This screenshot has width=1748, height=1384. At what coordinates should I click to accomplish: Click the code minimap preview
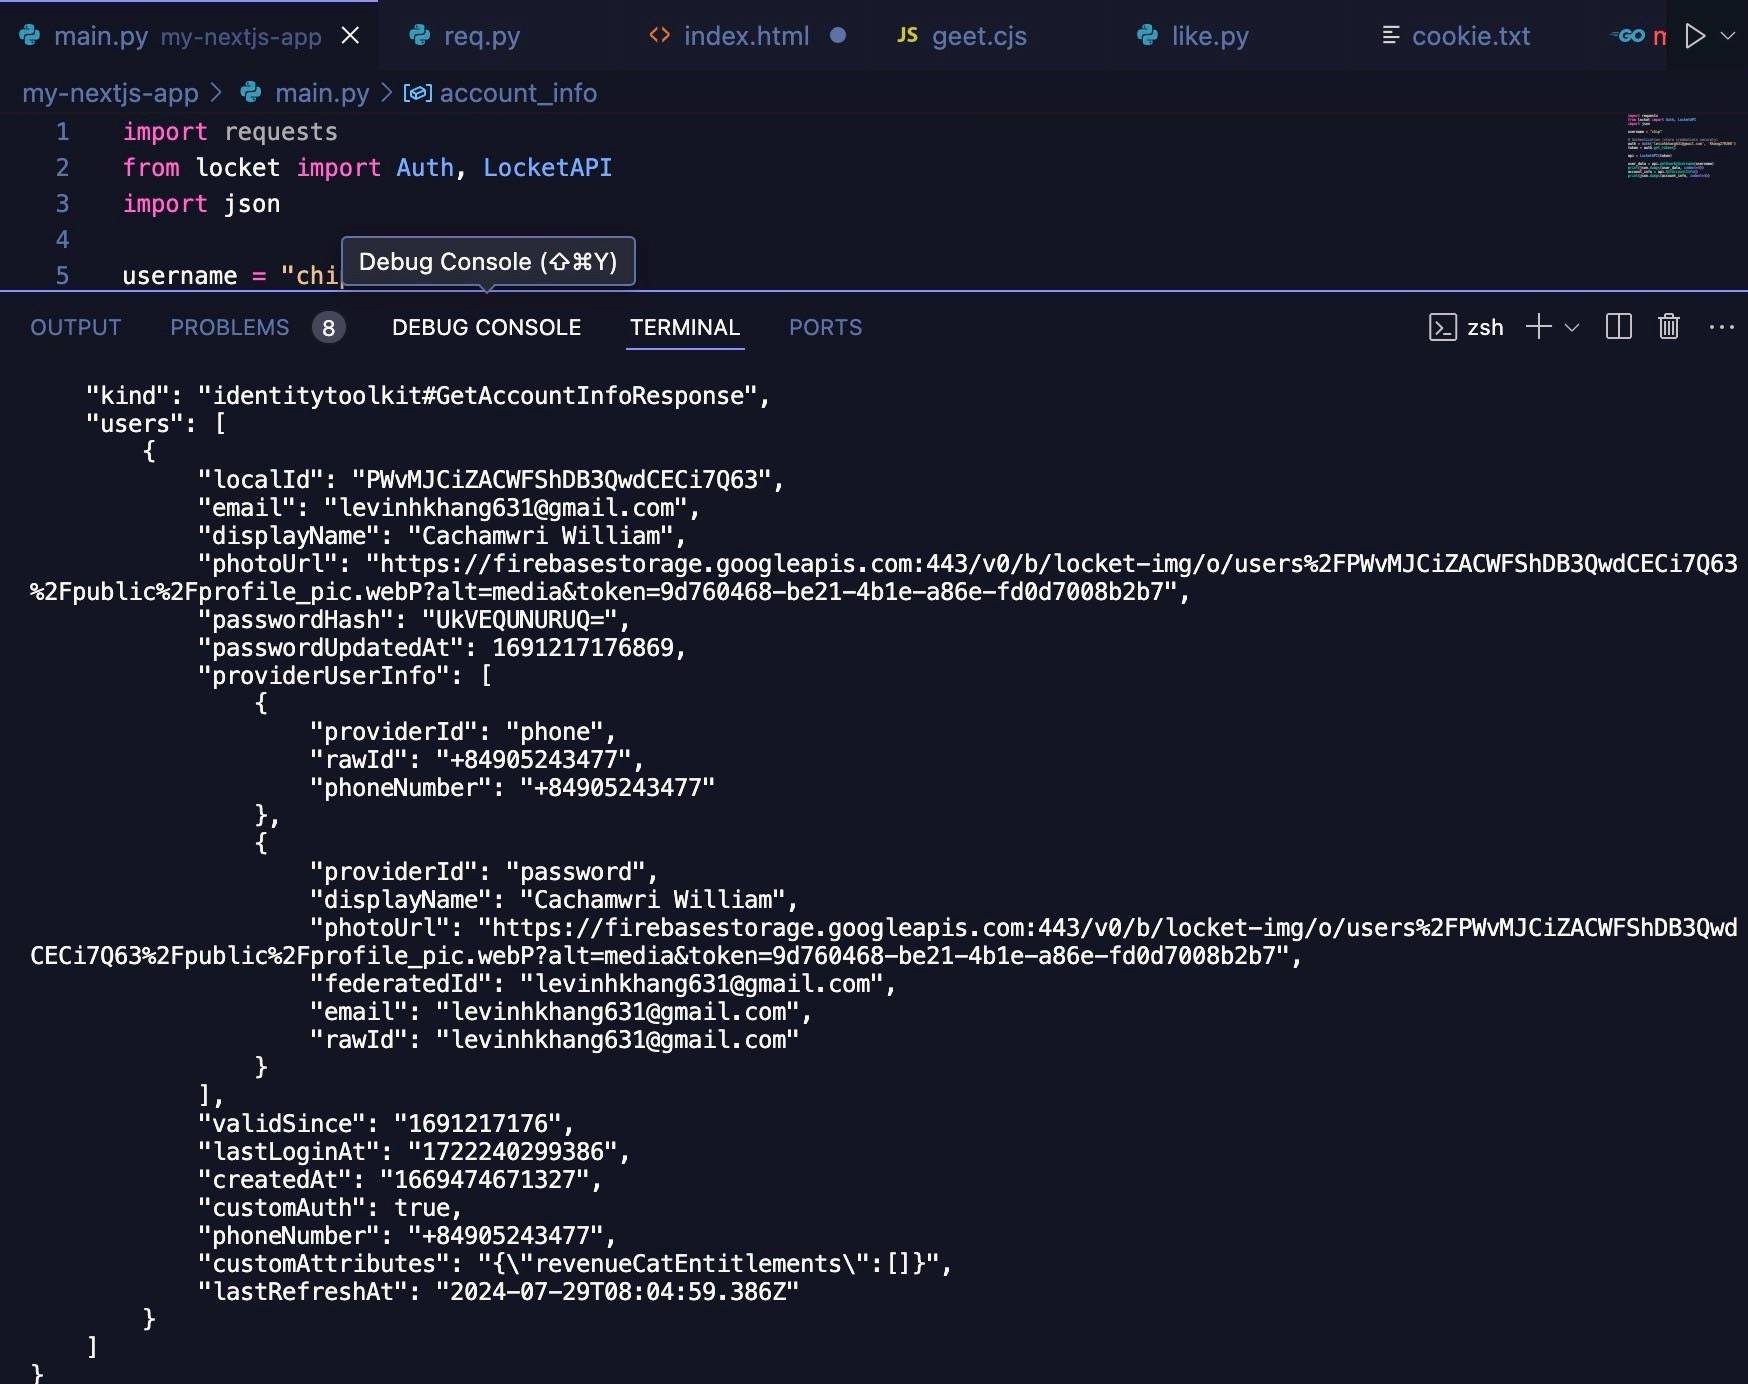click(1680, 147)
